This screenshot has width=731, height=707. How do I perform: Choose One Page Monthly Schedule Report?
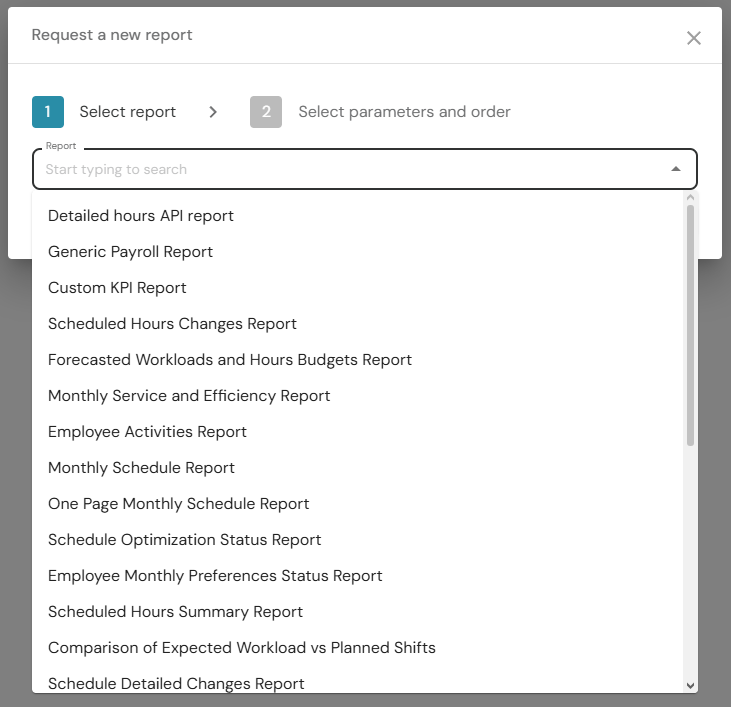179,503
